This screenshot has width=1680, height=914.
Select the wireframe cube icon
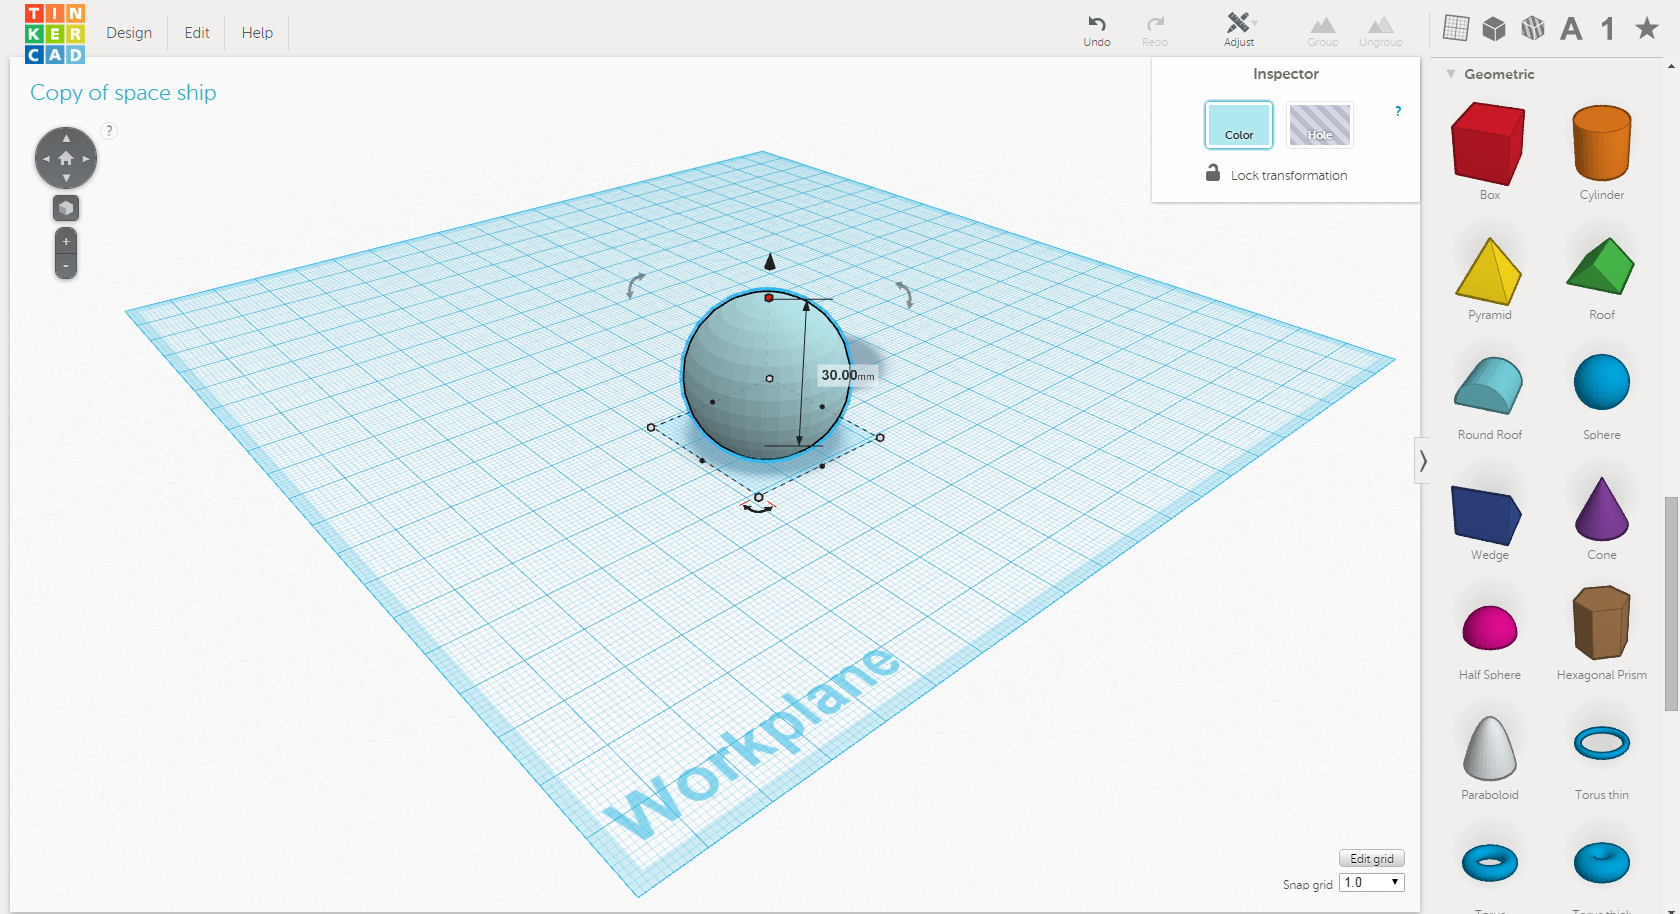[x=1533, y=28]
